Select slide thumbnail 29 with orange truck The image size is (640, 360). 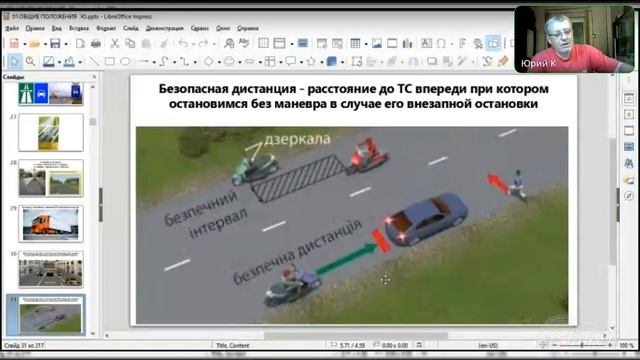51,224
